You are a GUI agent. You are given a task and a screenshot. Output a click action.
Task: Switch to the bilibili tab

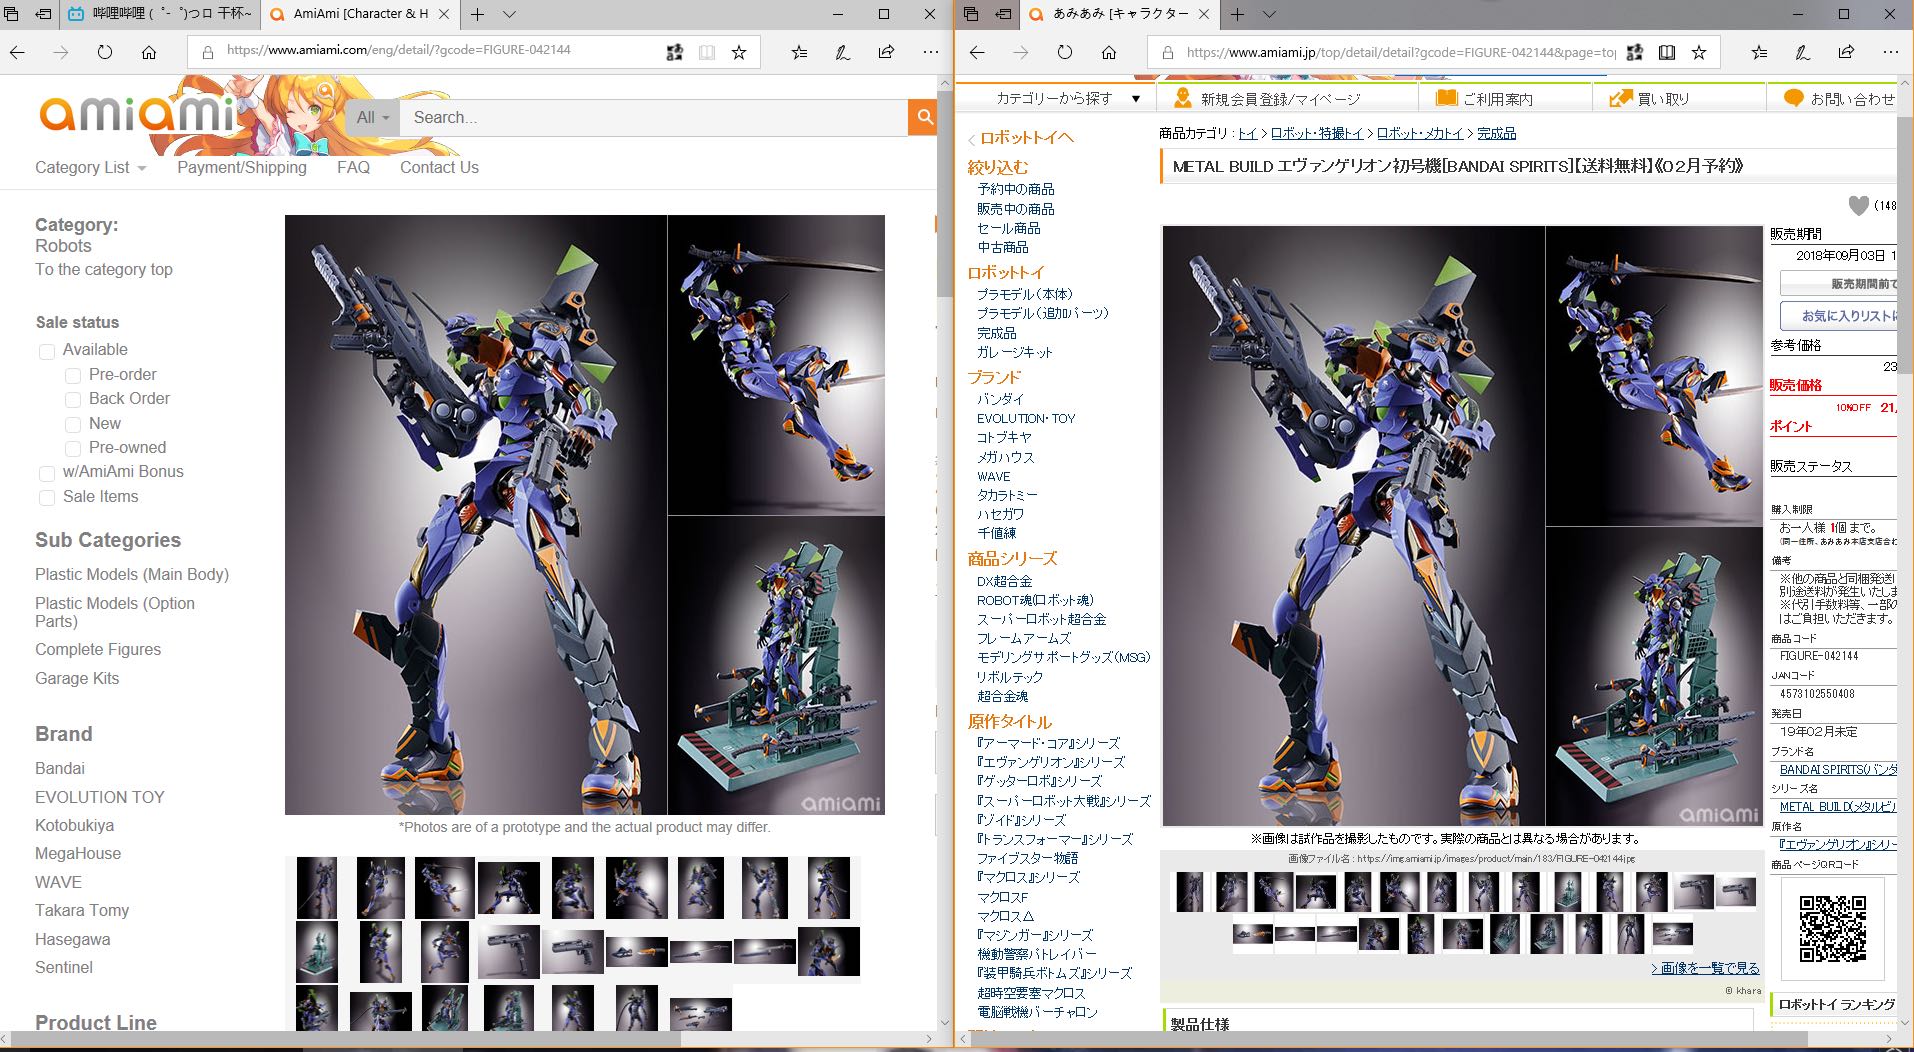[x=160, y=14]
